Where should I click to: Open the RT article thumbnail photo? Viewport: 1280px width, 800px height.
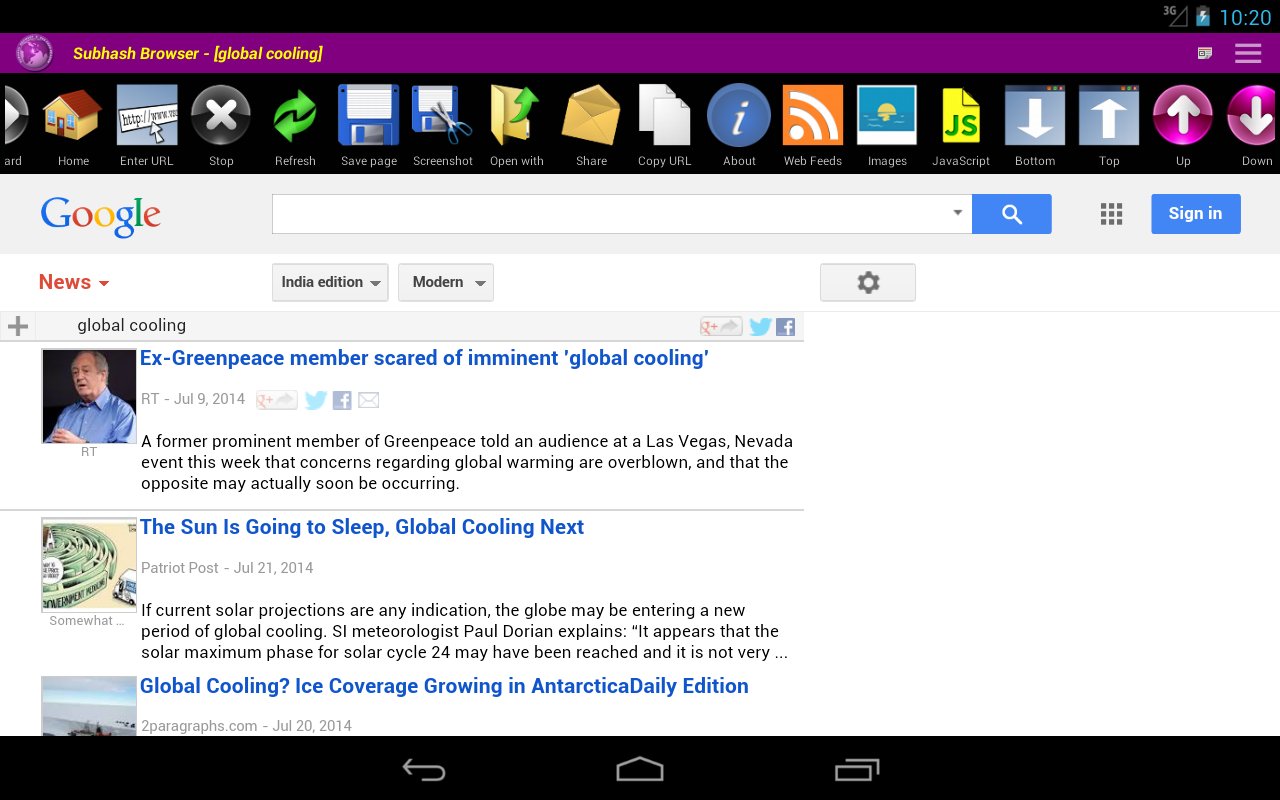(89, 396)
